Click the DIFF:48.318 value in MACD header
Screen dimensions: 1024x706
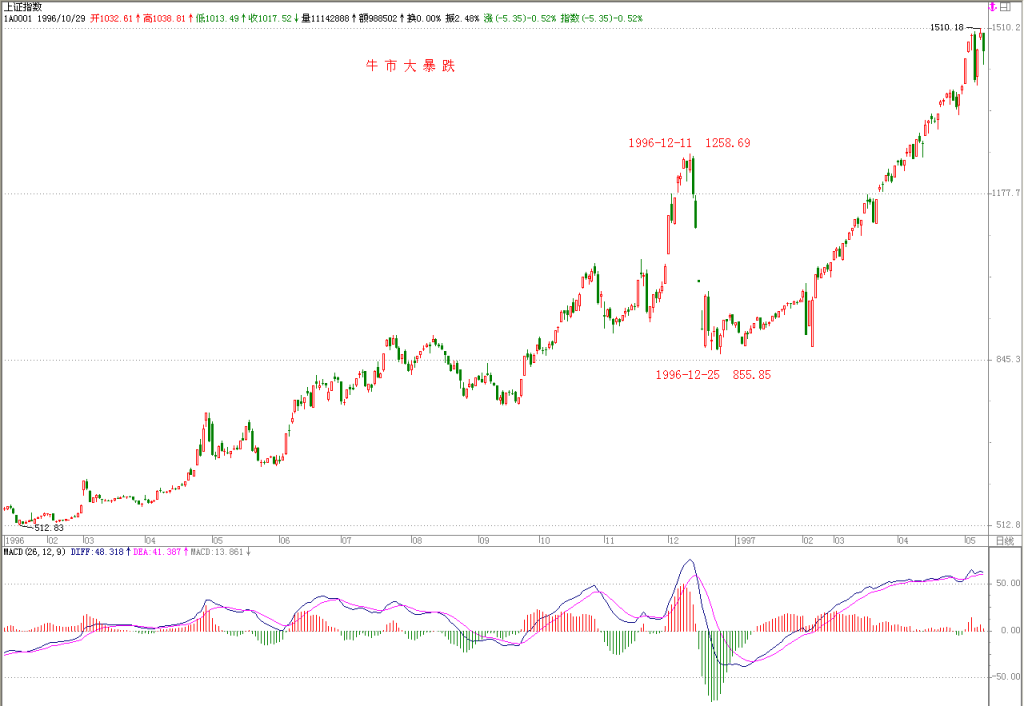tap(97, 552)
